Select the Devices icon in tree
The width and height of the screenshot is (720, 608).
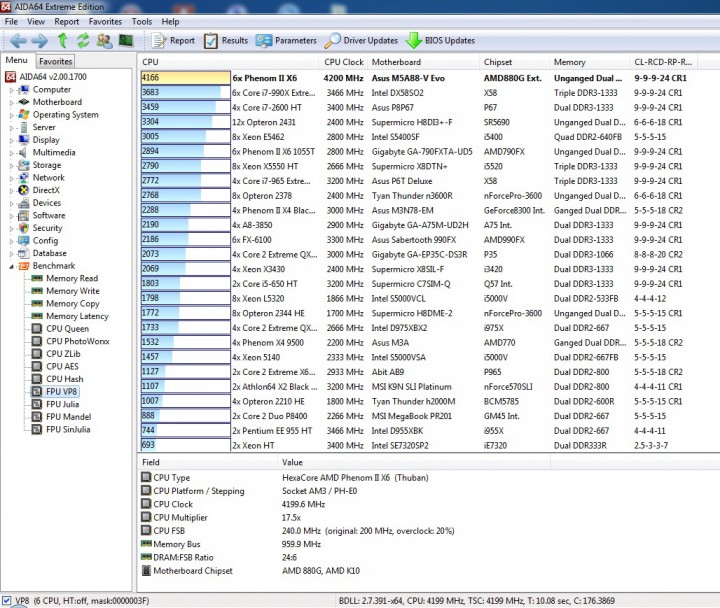(x=23, y=203)
